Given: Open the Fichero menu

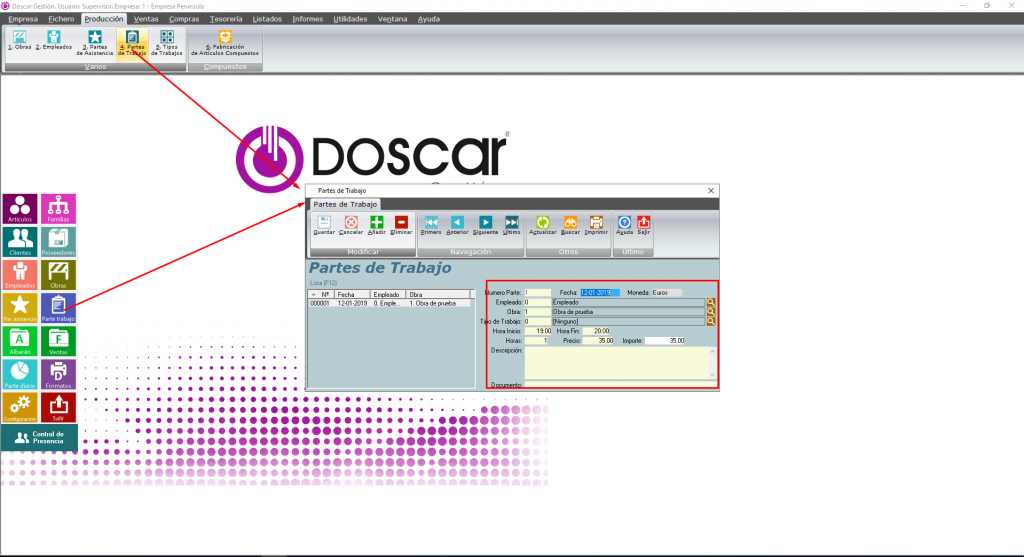Looking at the screenshot, I should (61, 19).
